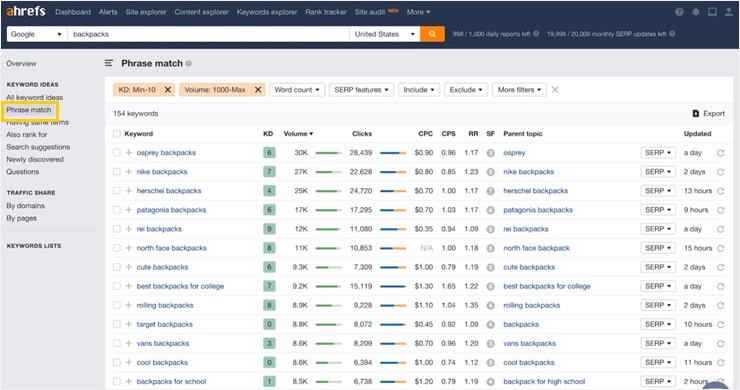Click the monitor icon in the header

pyautogui.click(x=712, y=12)
